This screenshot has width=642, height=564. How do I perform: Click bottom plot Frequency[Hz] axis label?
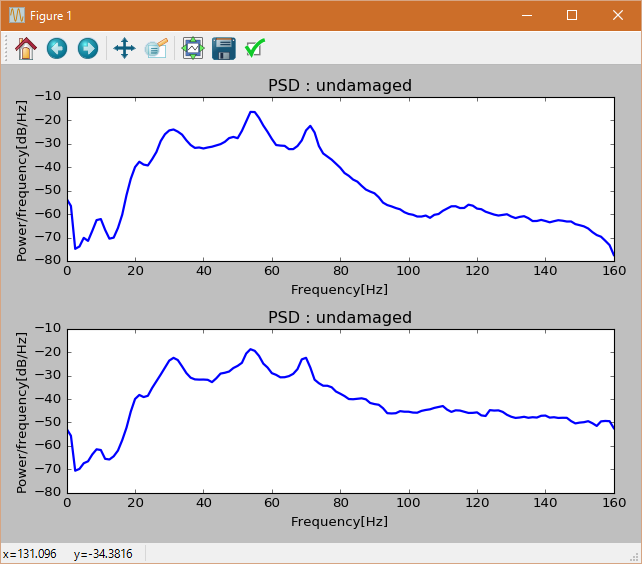tap(339, 521)
